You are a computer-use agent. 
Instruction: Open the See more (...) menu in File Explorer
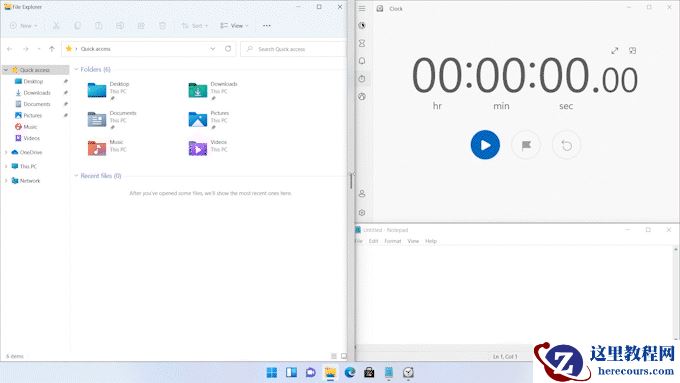266,26
